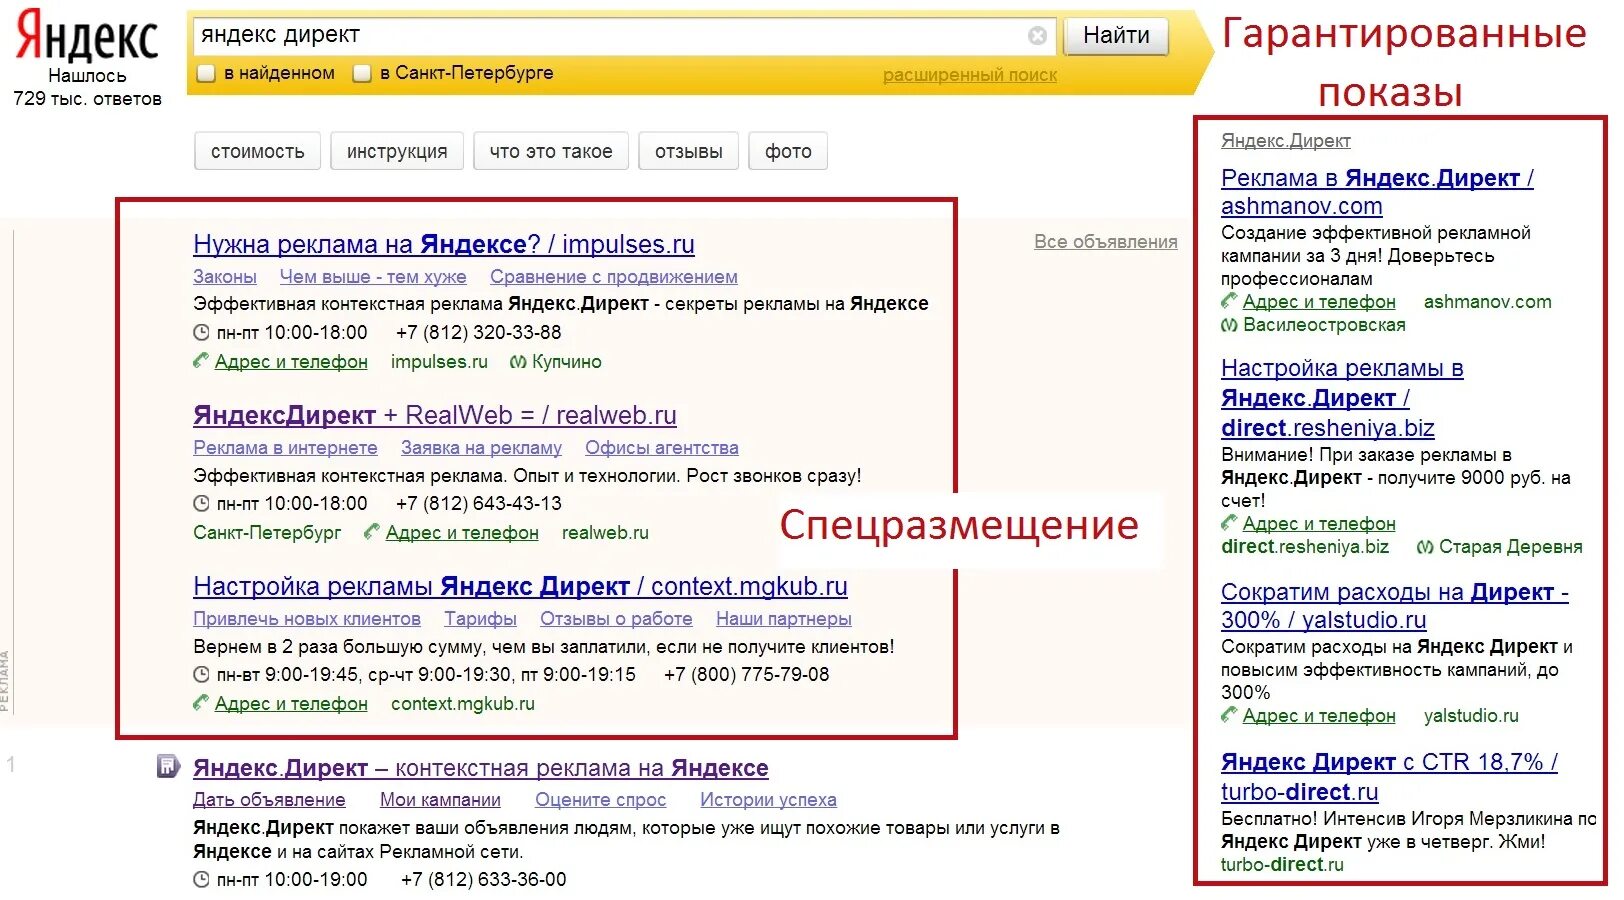Viewport: 1624px width, 900px height.
Task: Select the 'стоимость' suggestion tab
Action: click(x=257, y=151)
